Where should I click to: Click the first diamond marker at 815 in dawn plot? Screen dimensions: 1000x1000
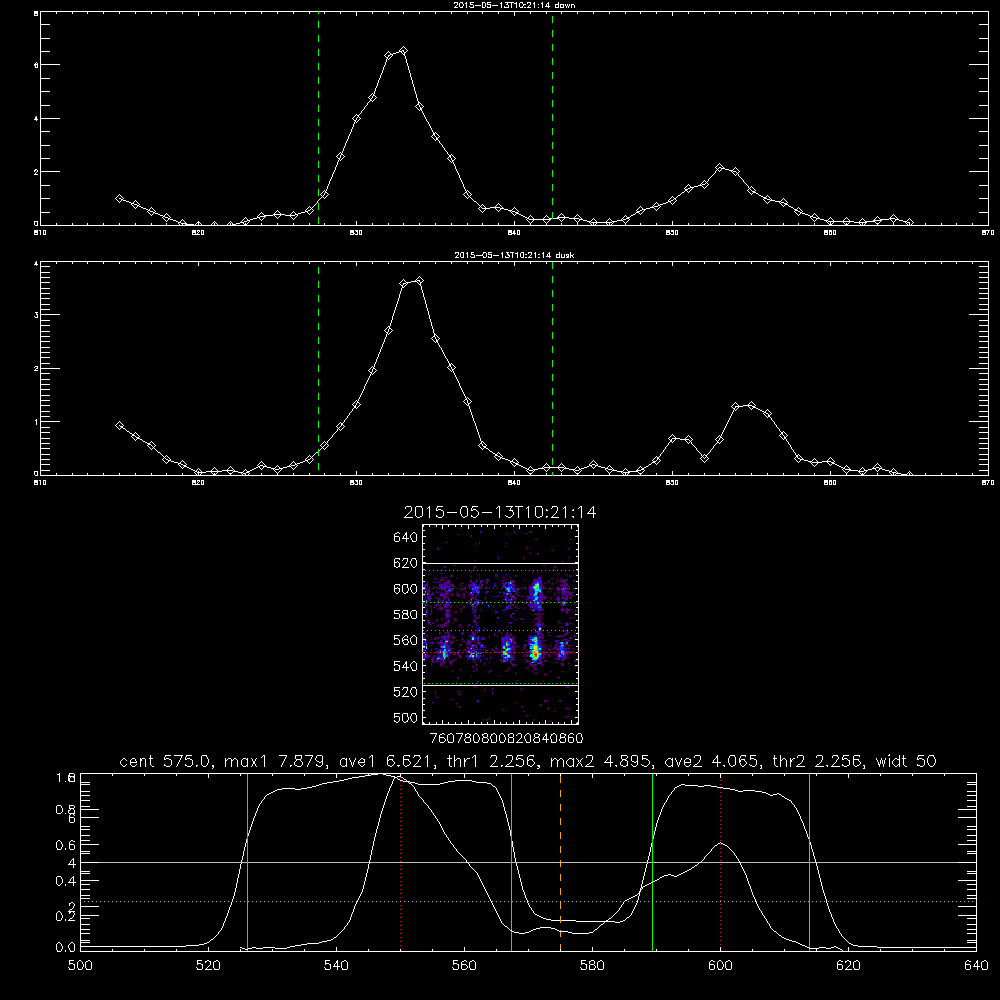coord(119,198)
